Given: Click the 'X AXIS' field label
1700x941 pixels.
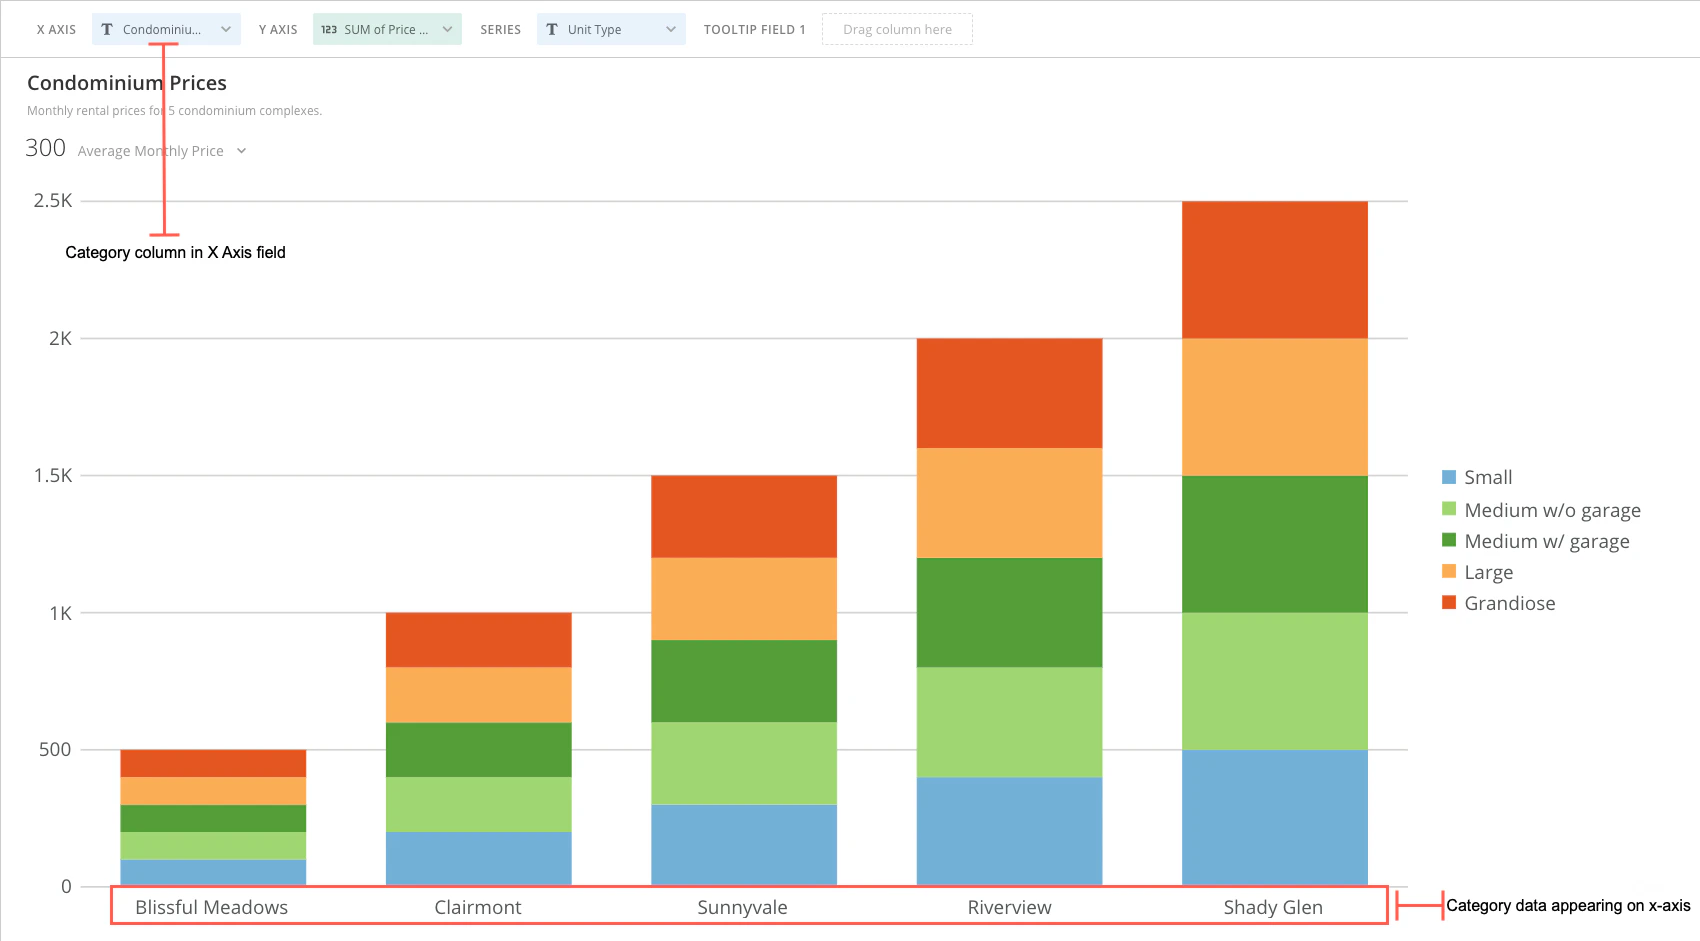Looking at the screenshot, I should pyautogui.click(x=56, y=30).
